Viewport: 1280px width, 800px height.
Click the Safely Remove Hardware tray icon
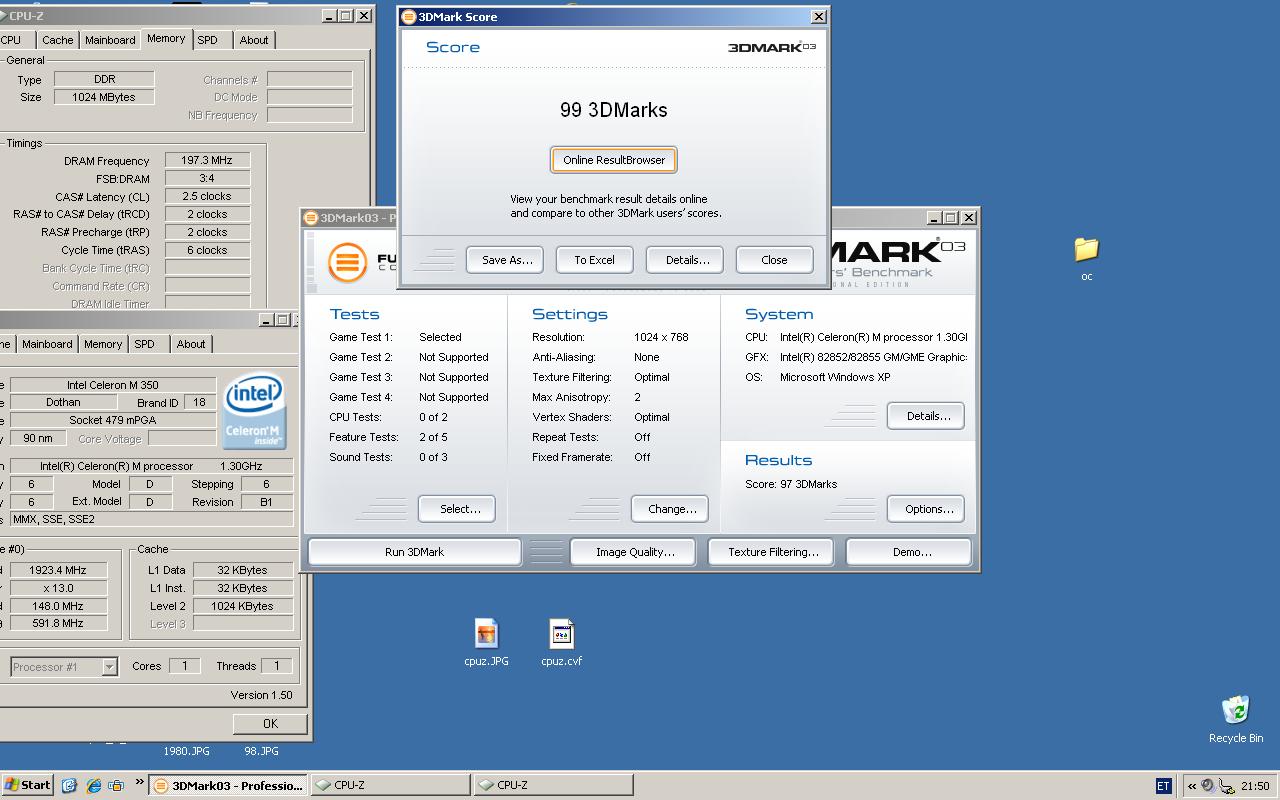tap(1225, 786)
